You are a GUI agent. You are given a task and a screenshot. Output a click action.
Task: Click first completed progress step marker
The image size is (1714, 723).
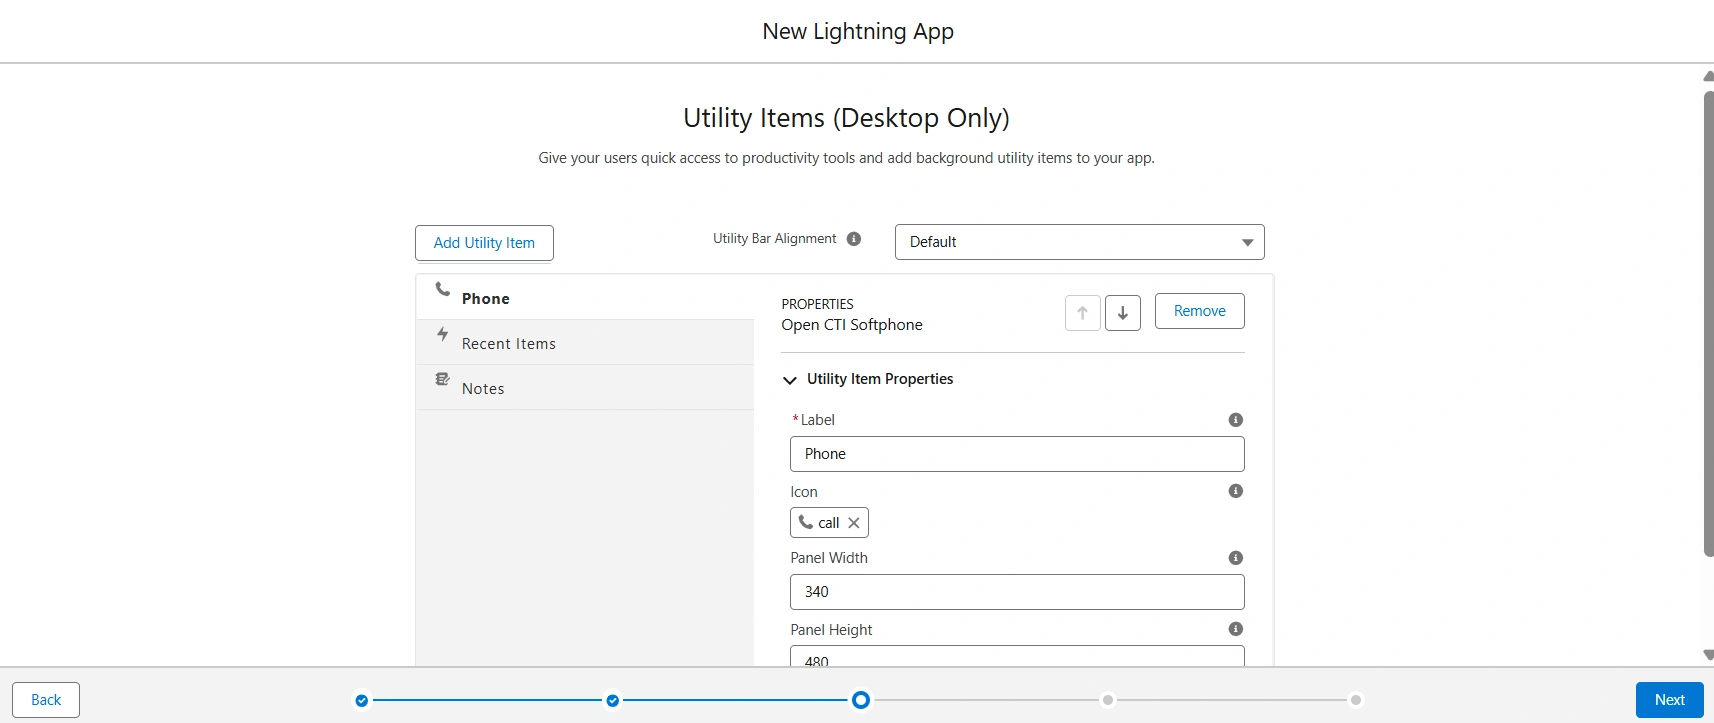click(362, 700)
